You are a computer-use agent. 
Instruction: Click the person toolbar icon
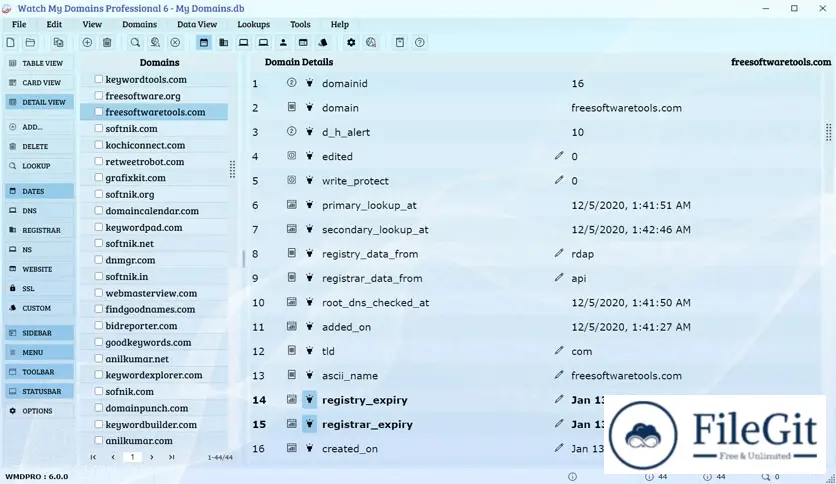point(283,43)
